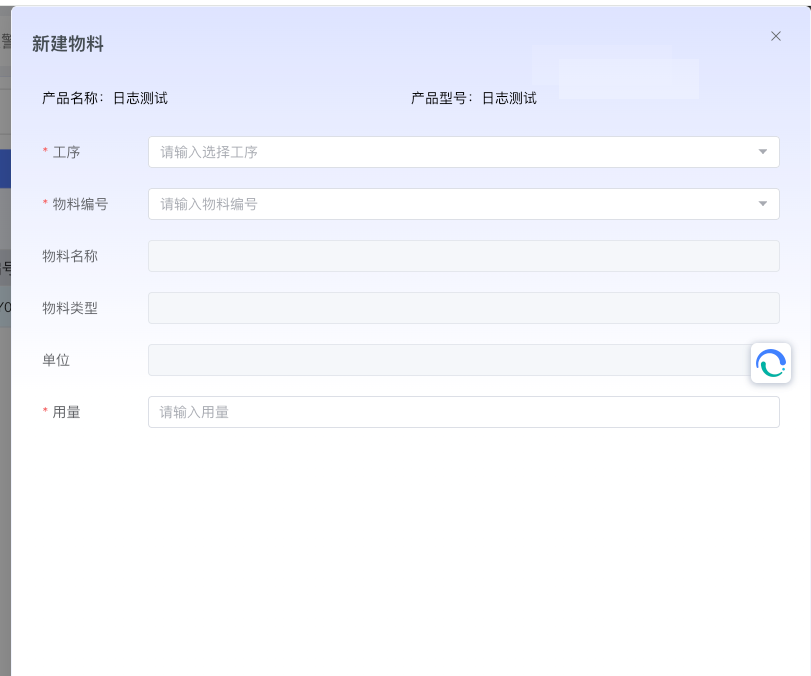Click the 单位 field label
This screenshot has height=676, width=811.
56,360
